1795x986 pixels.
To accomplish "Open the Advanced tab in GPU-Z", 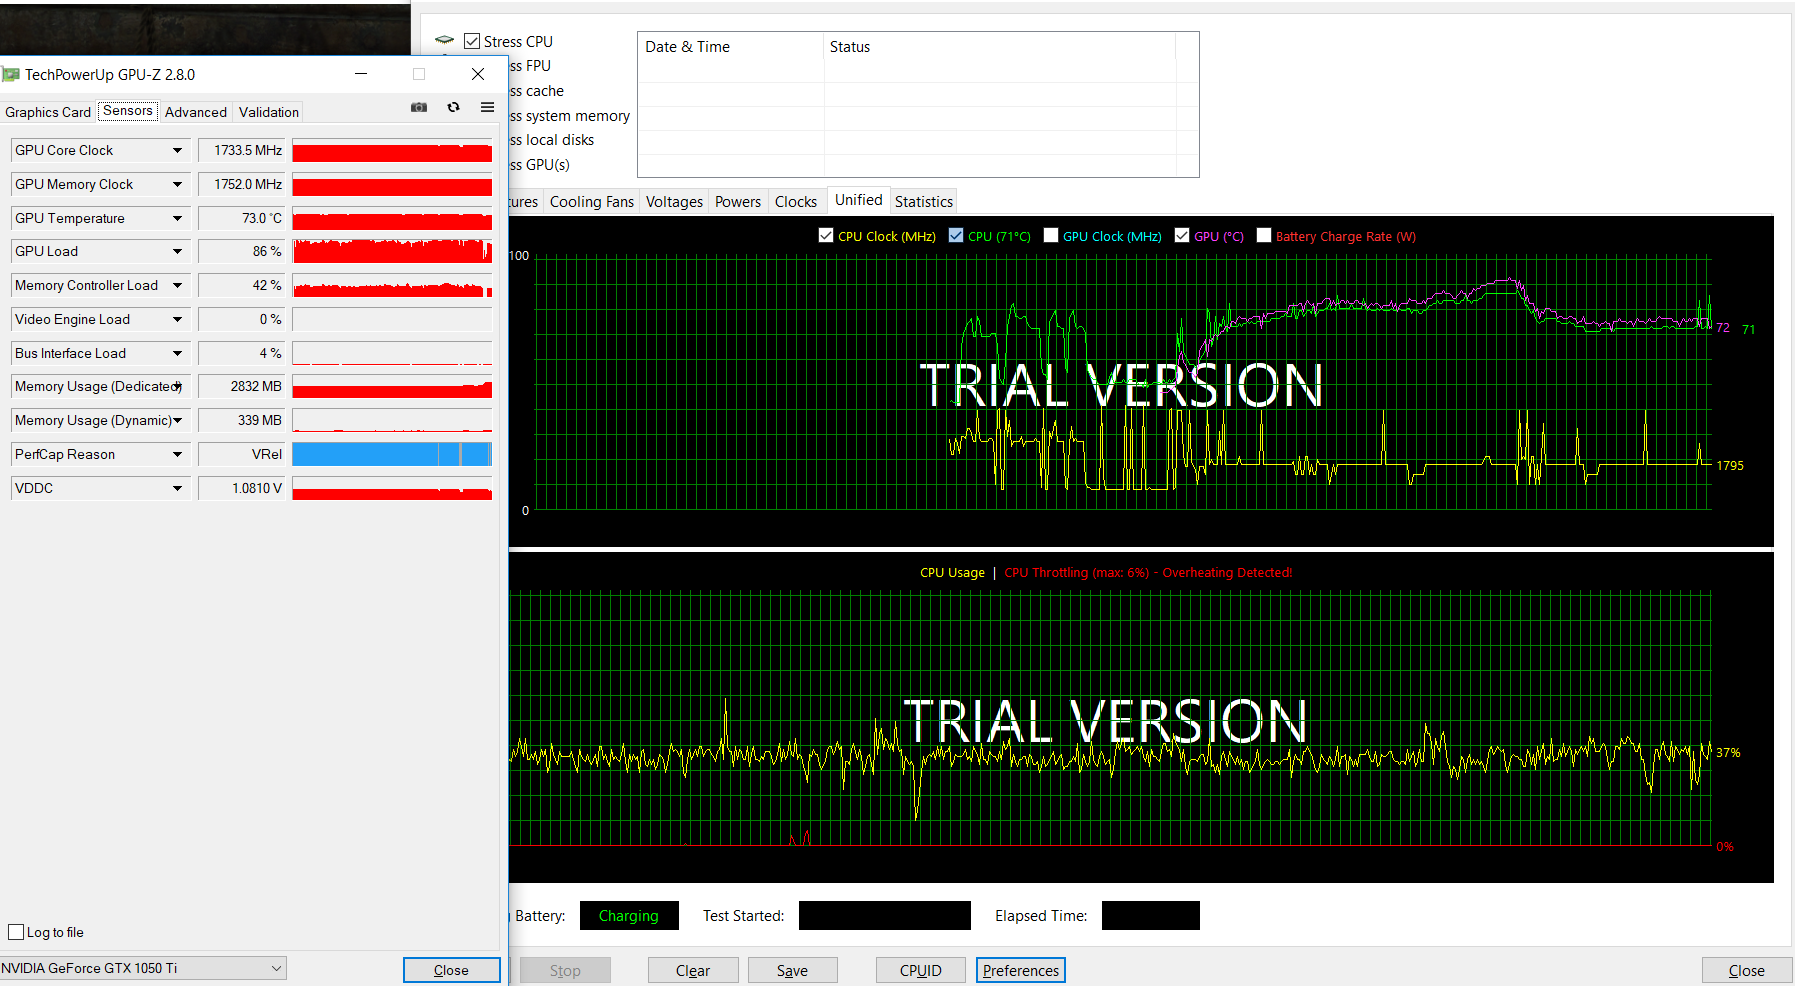I will pyautogui.click(x=196, y=112).
